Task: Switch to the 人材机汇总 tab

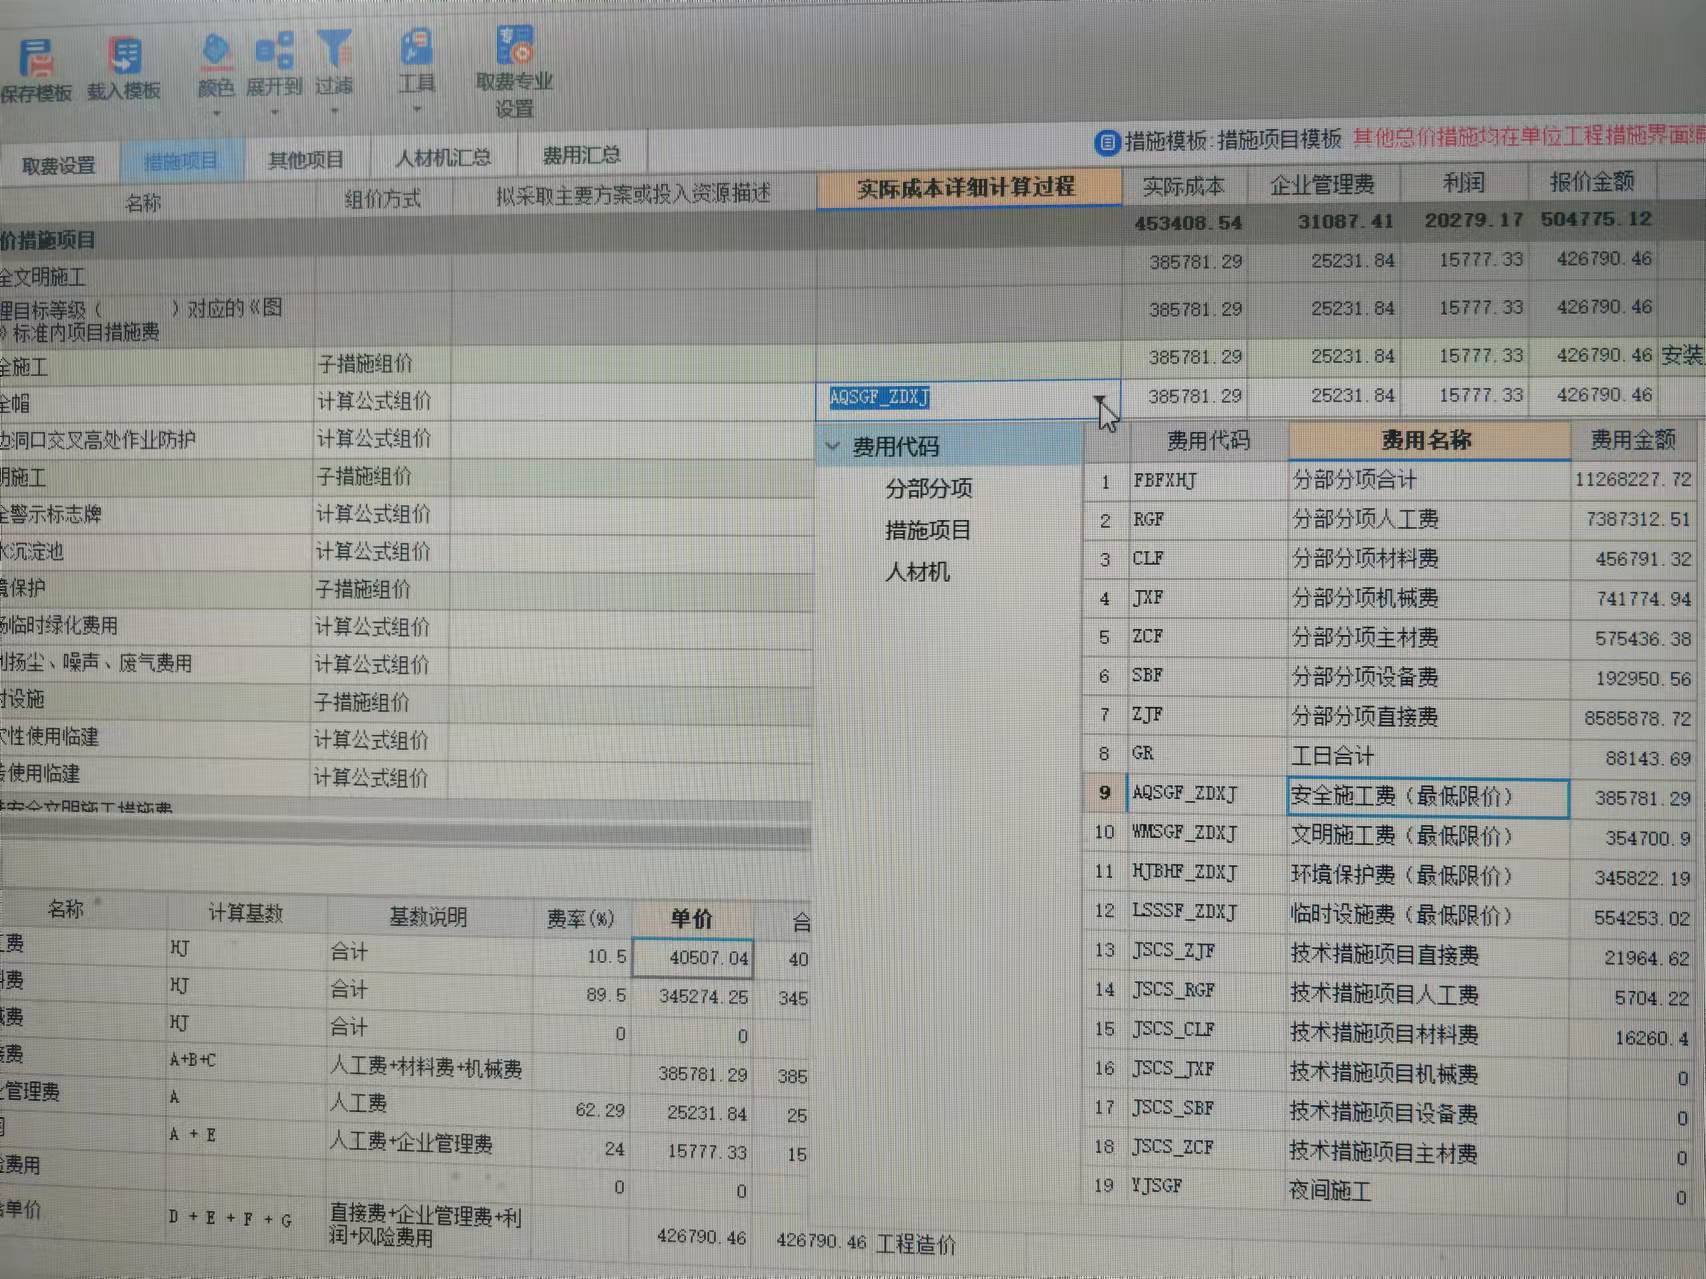Action: click(x=442, y=158)
